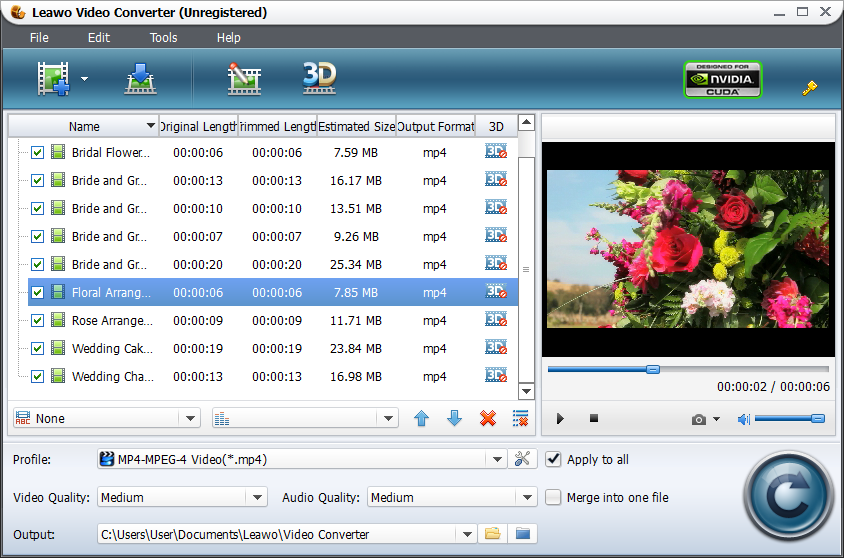Click 3D icon for Bridal Flower row
The image size is (844, 558).
click(496, 152)
